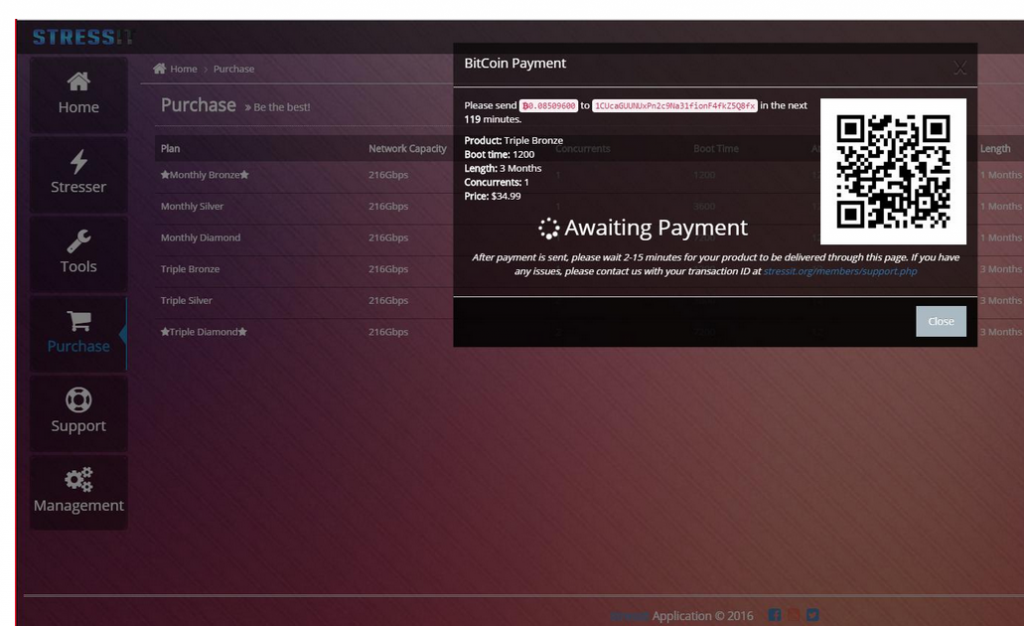Click 216Gbps in the Monthly Diamond row
This screenshot has width=1024, height=626.
point(388,238)
